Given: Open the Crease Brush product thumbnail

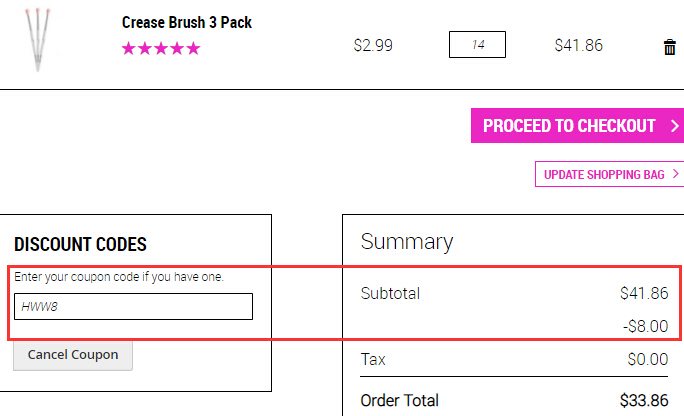Looking at the screenshot, I should coord(38,40).
